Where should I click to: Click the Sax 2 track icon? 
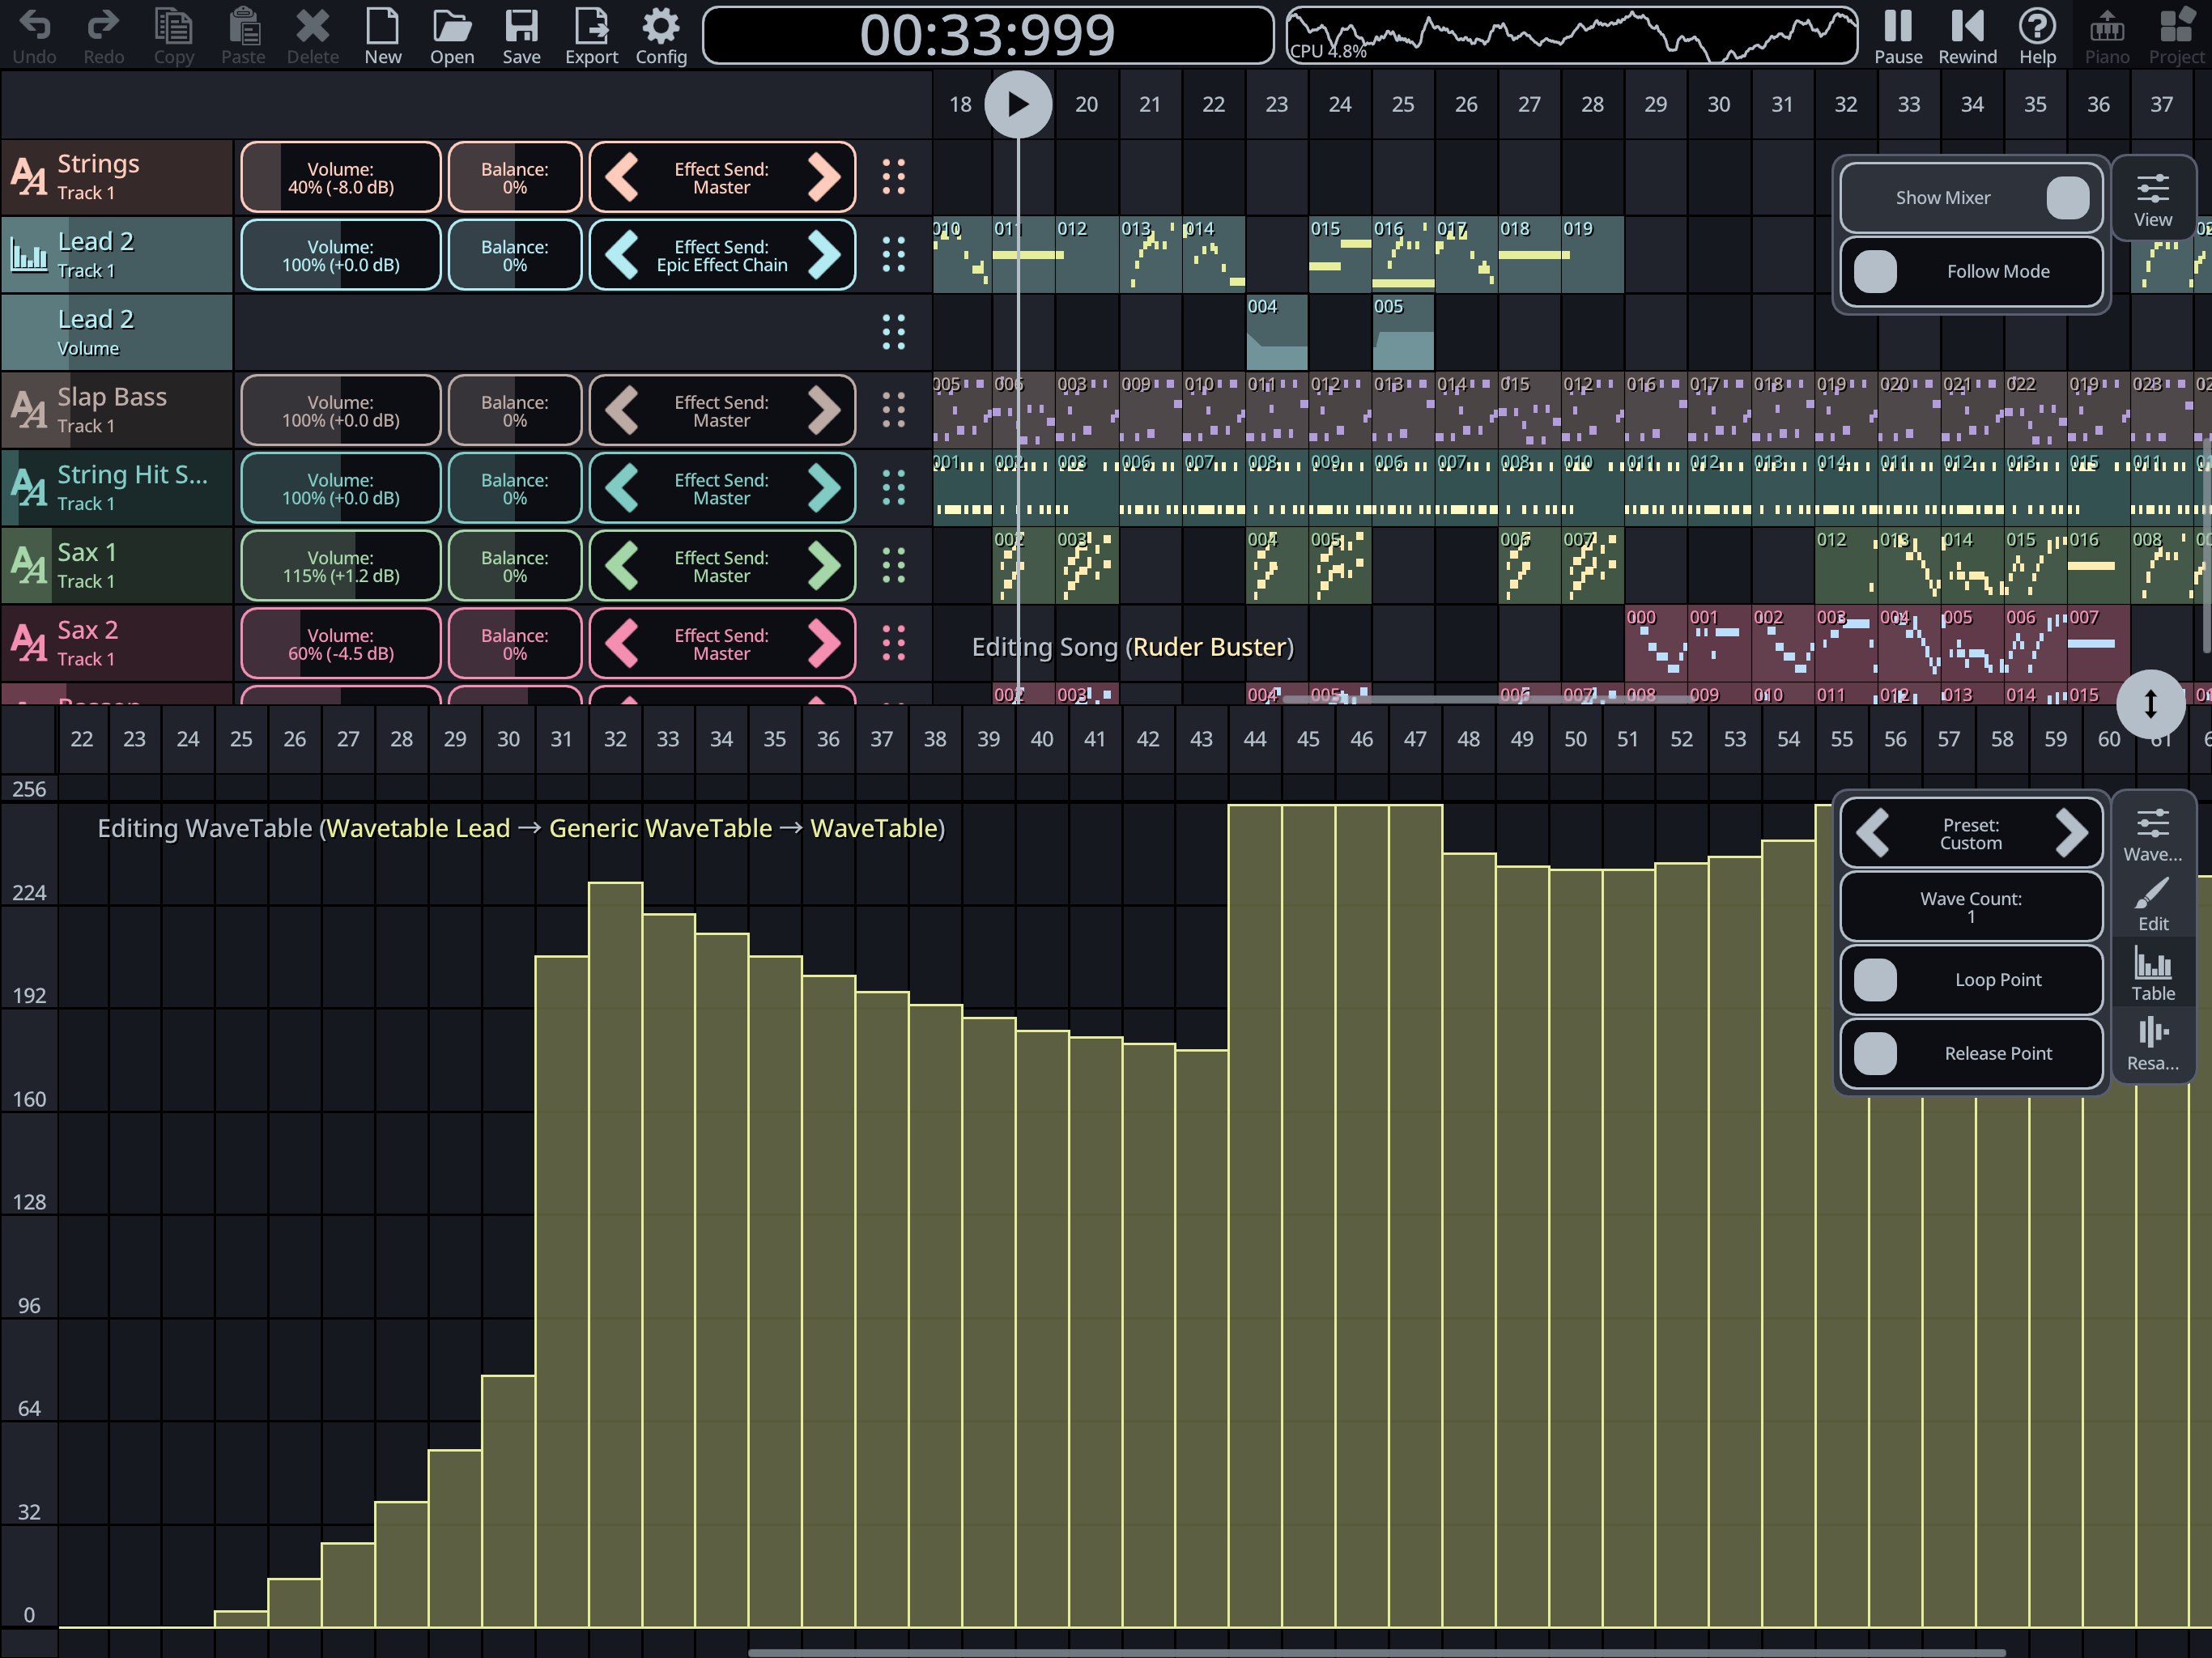click(28, 643)
